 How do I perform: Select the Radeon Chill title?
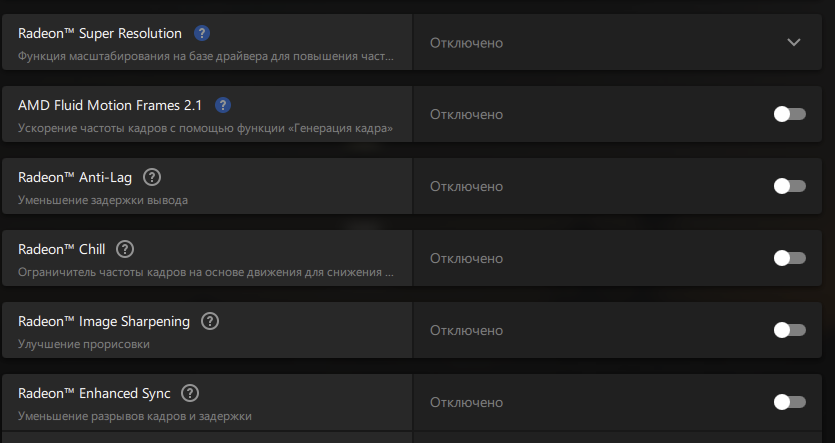[61, 249]
